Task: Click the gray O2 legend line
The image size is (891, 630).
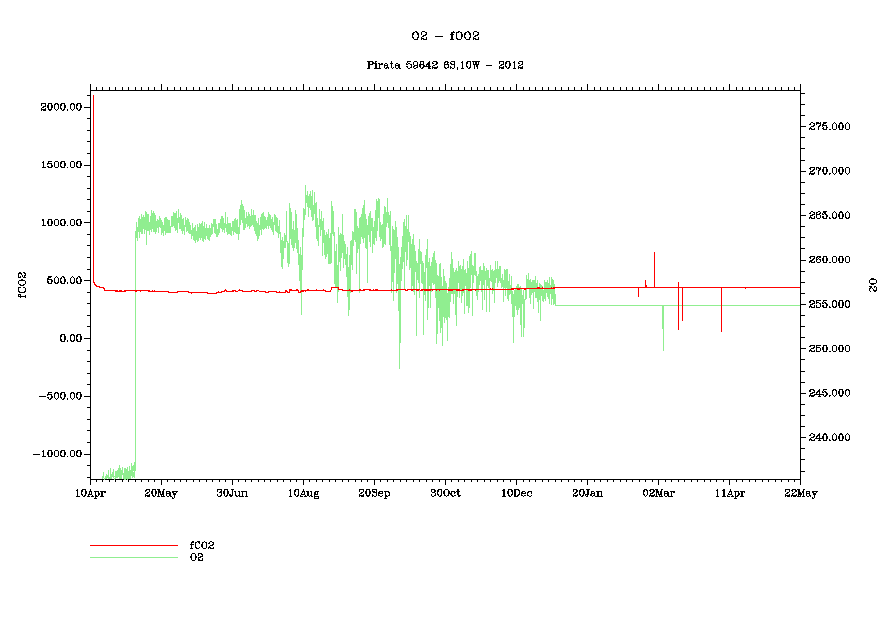Action: click(x=133, y=557)
